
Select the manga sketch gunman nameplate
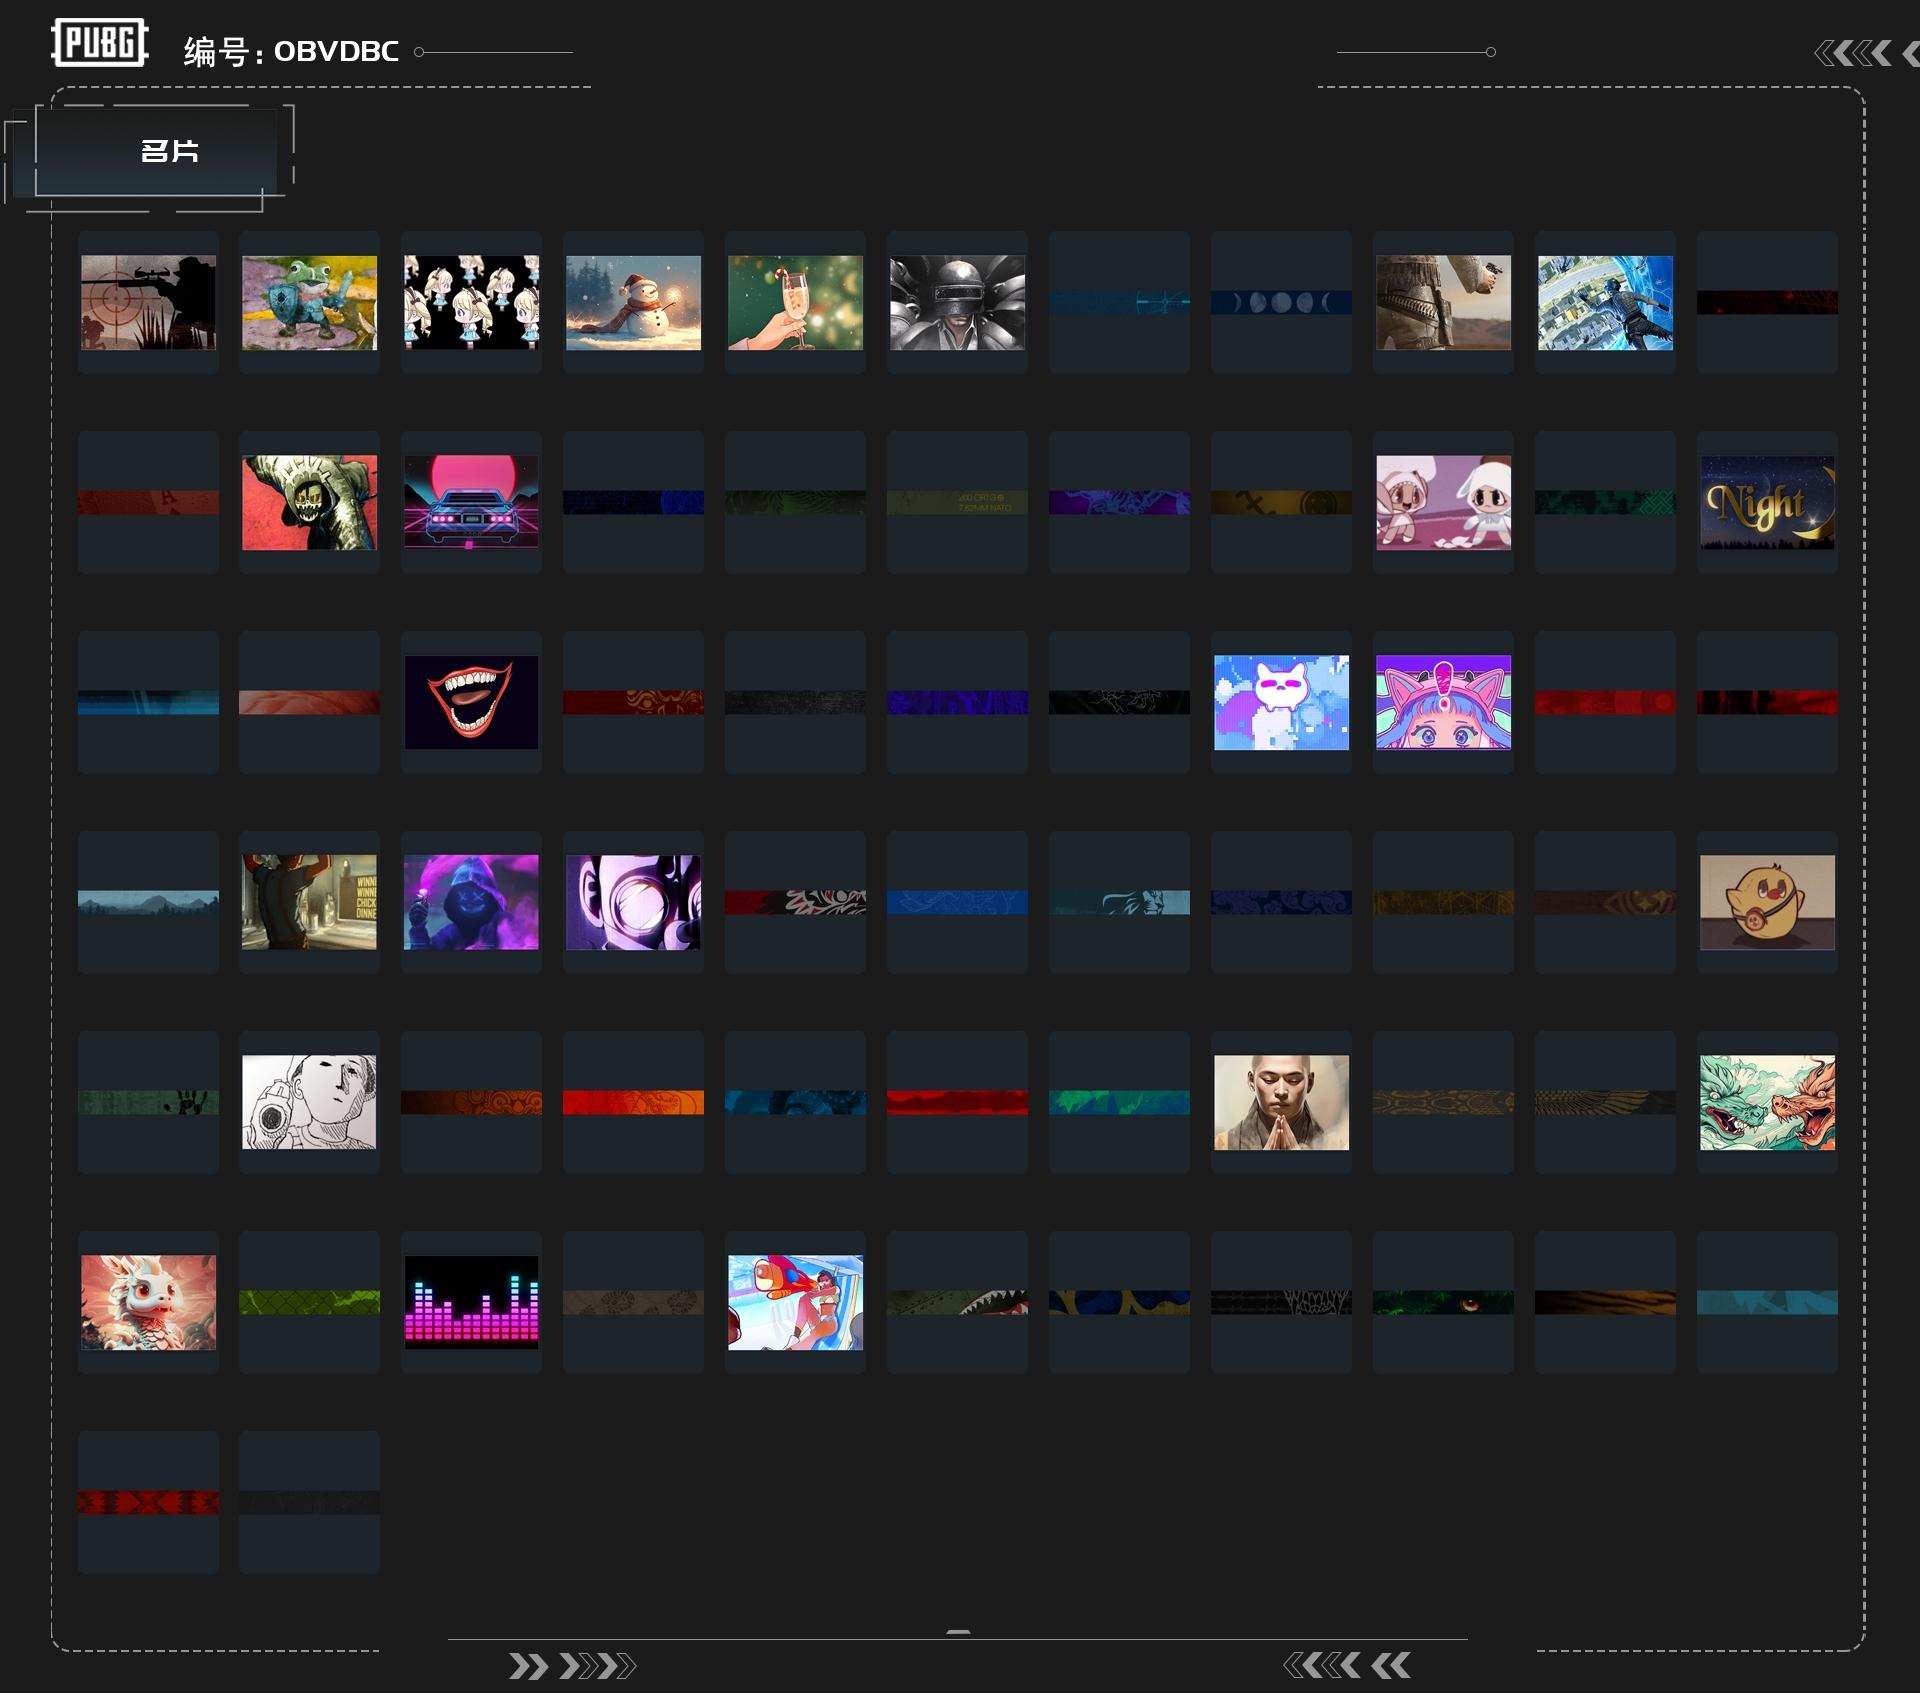tap(310, 1102)
